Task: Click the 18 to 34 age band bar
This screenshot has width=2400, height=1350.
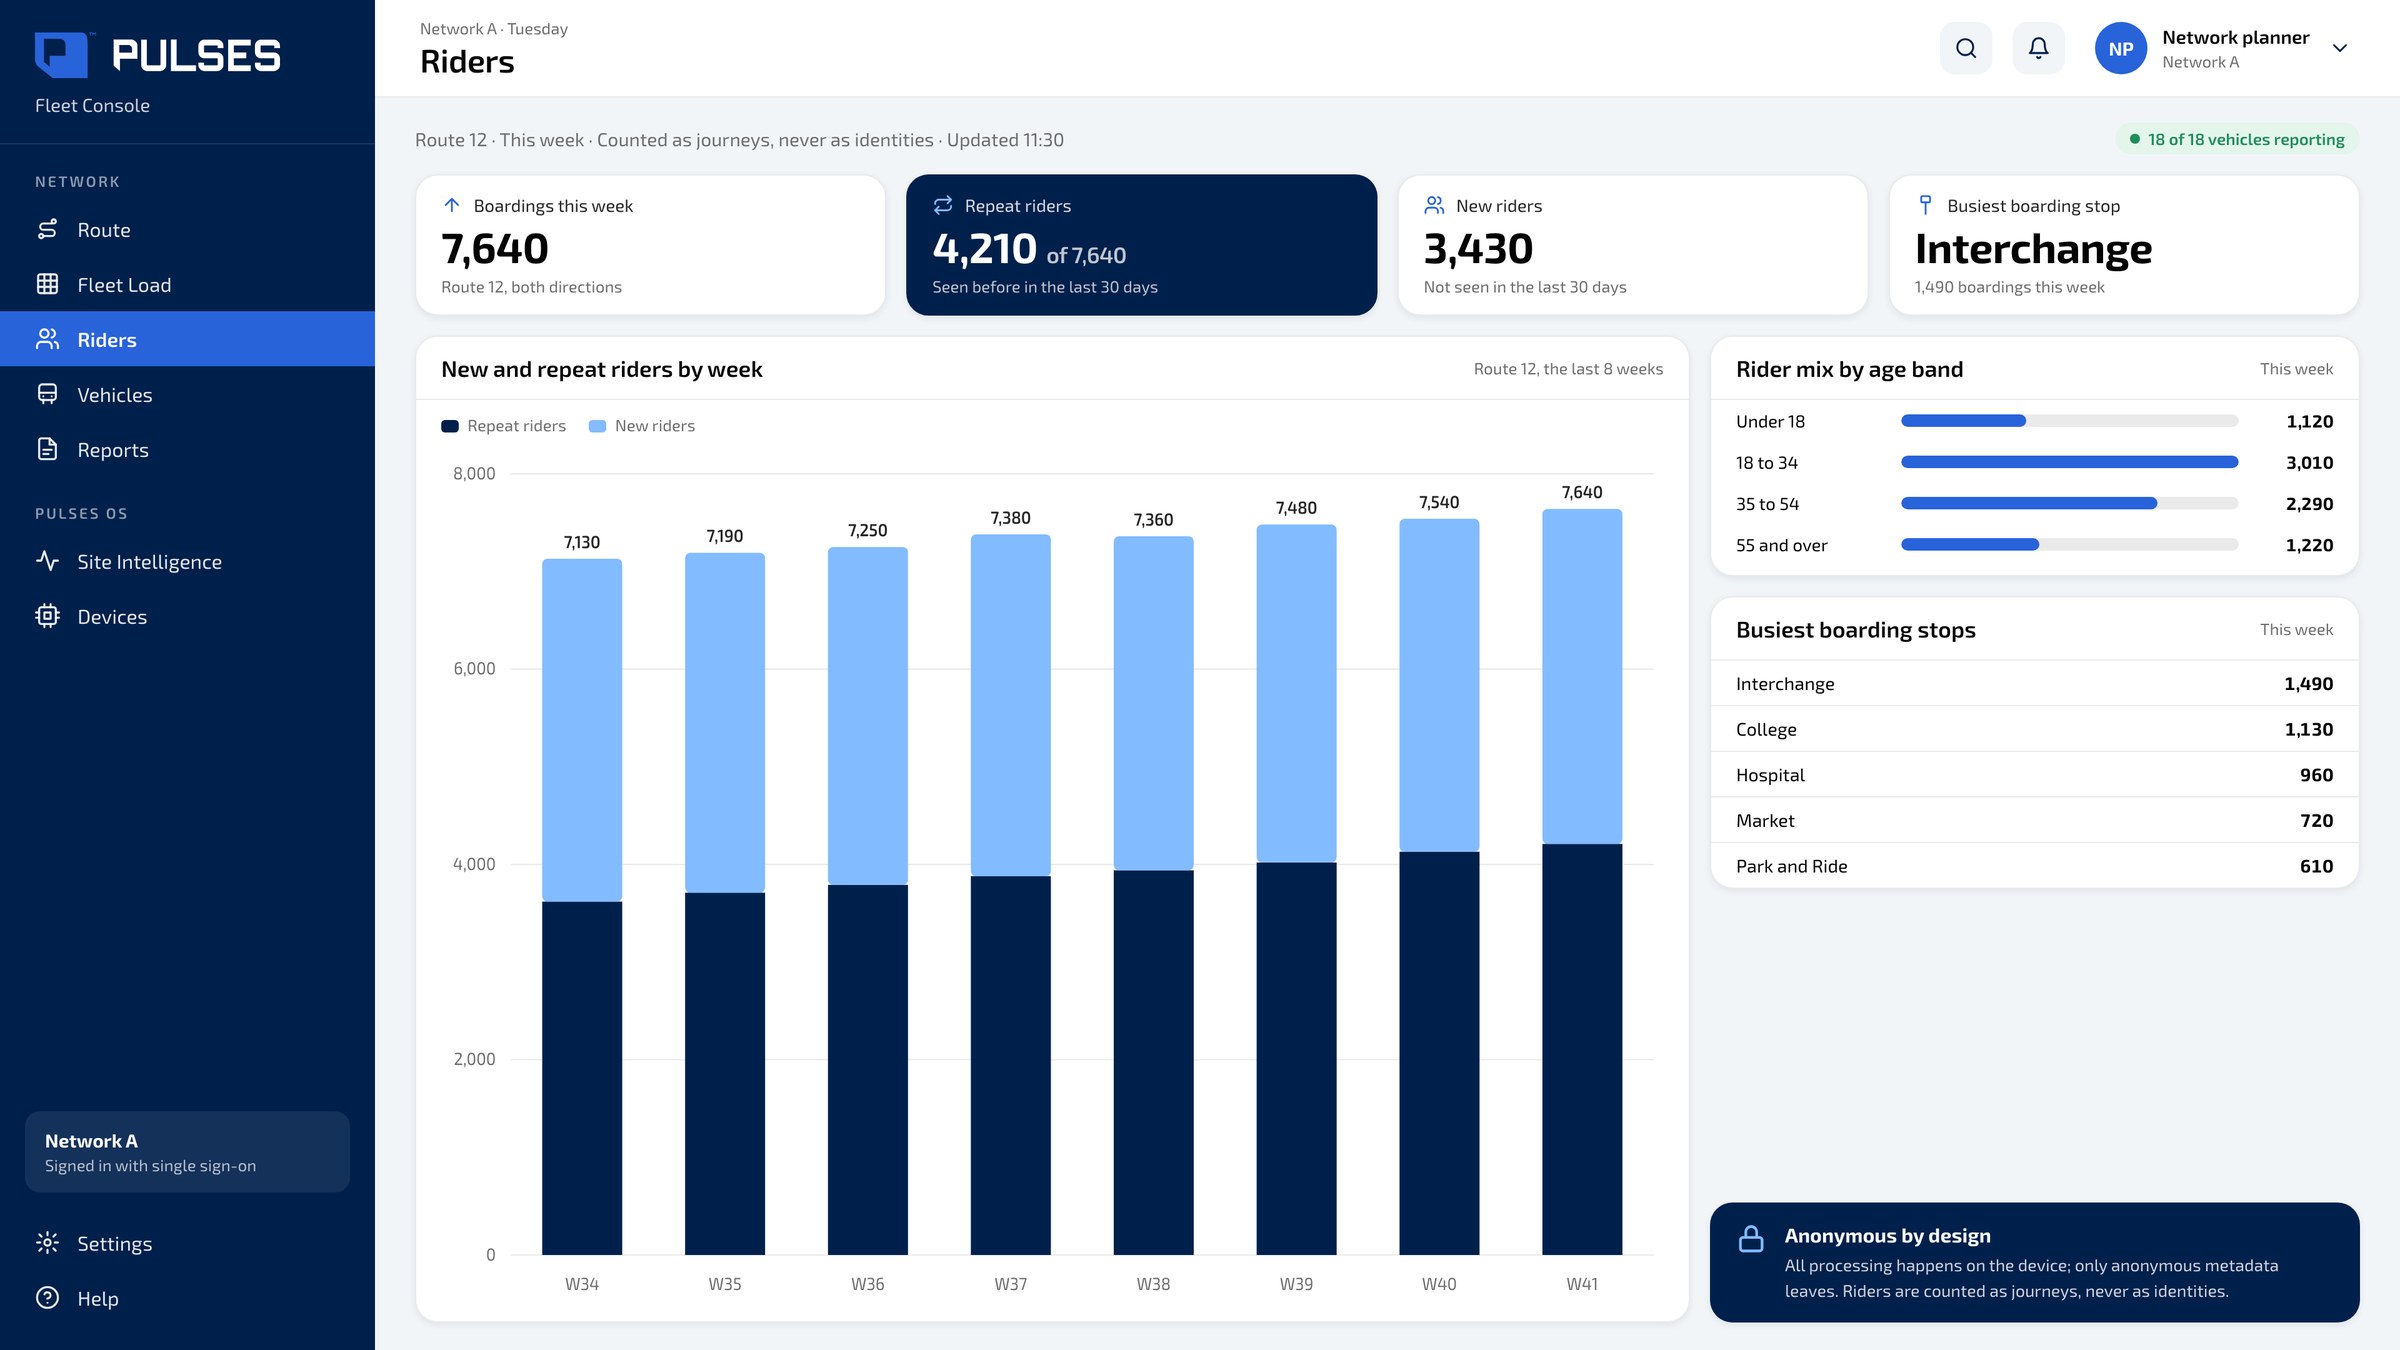Action: pyautogui.click(x=2069, y=462)
